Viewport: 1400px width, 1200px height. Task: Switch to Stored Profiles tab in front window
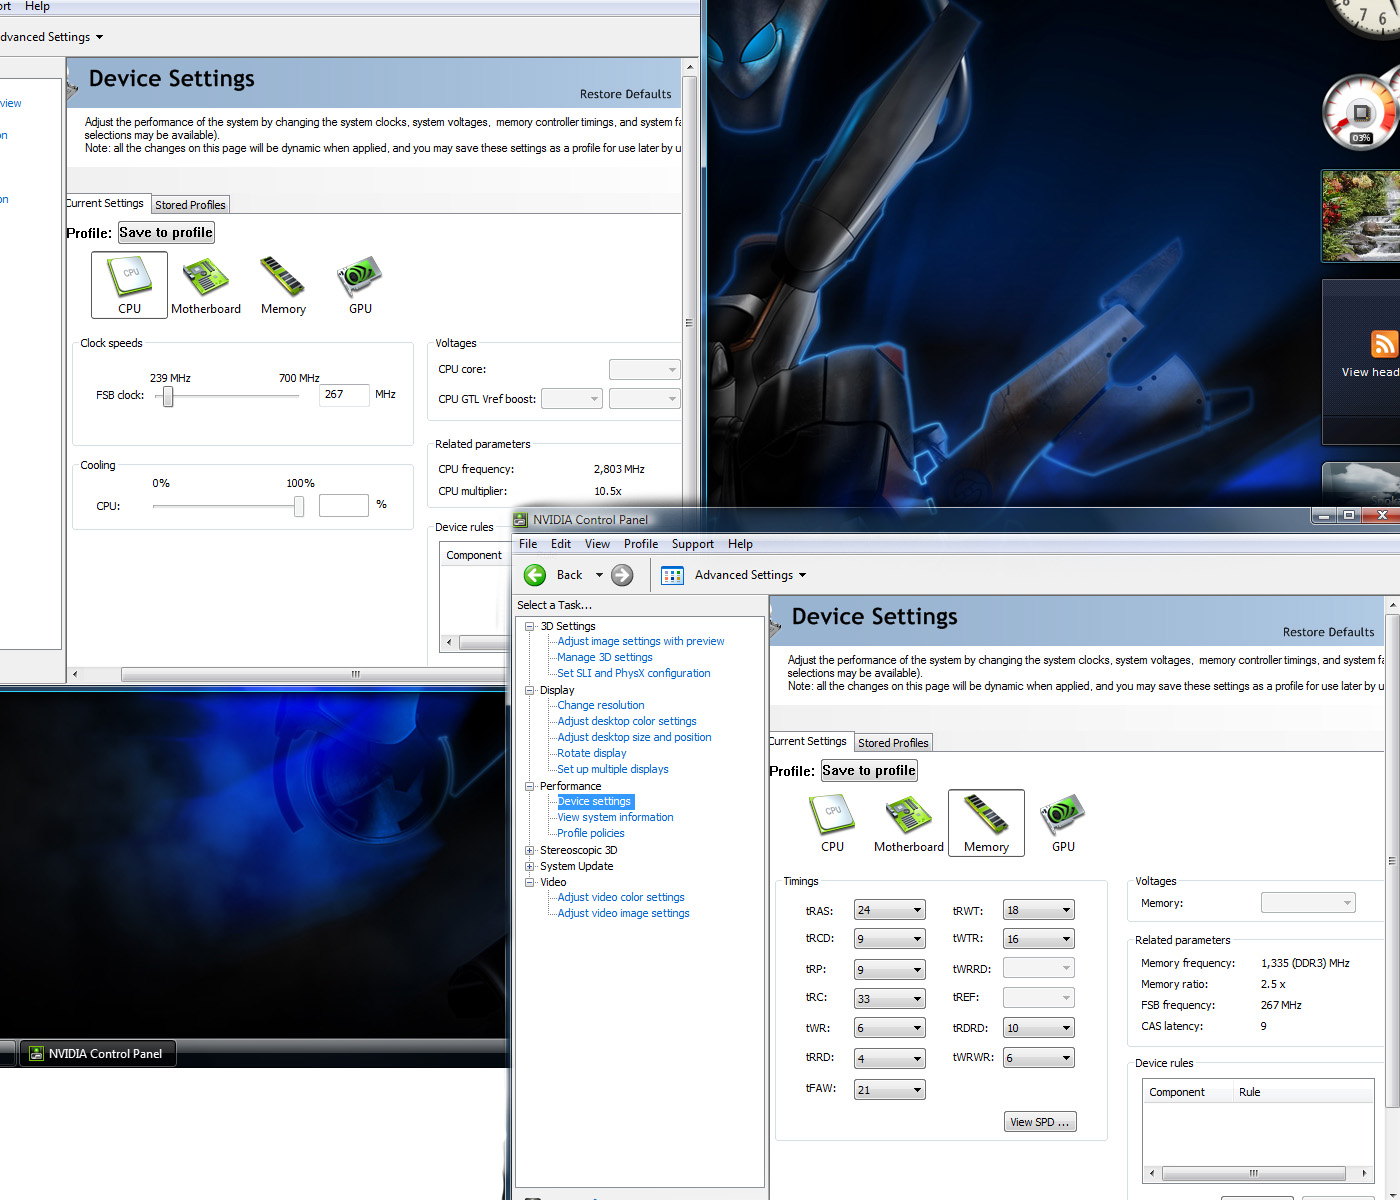[893, 742]
